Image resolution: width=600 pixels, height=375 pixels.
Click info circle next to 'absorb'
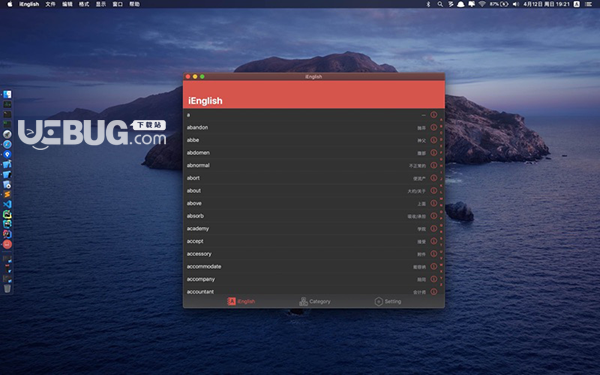pos(434,216)
